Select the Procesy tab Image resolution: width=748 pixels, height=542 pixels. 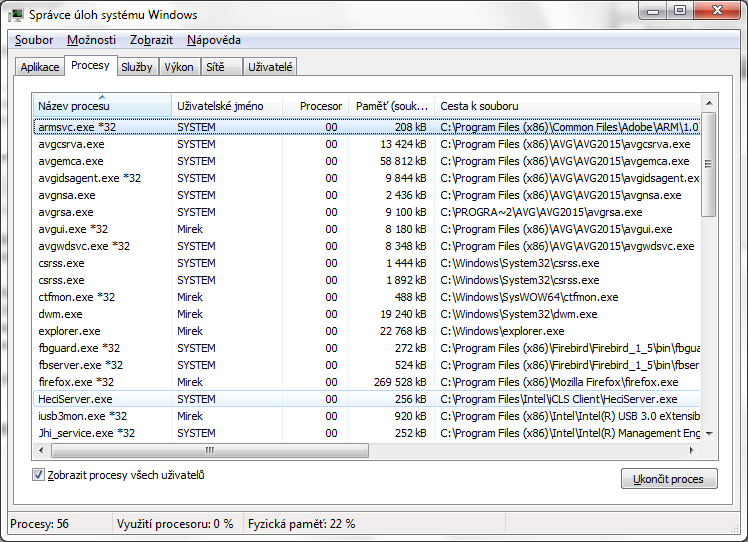90,65
